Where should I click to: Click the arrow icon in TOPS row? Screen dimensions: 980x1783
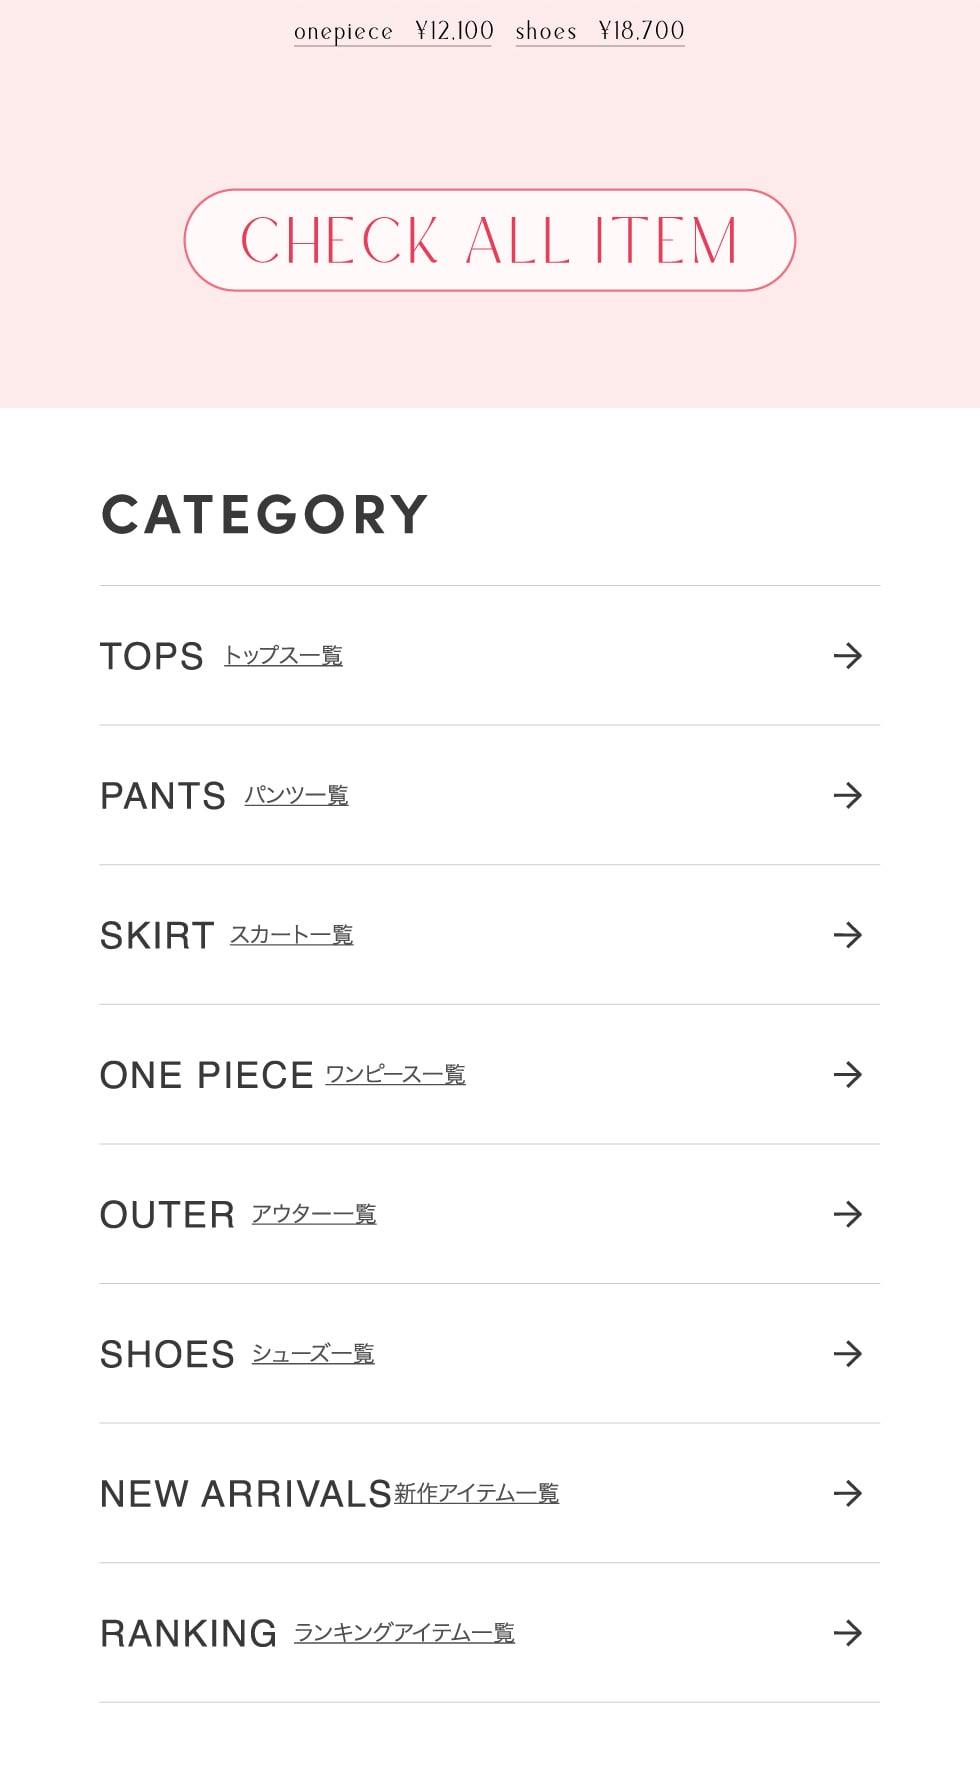point(847,656)
